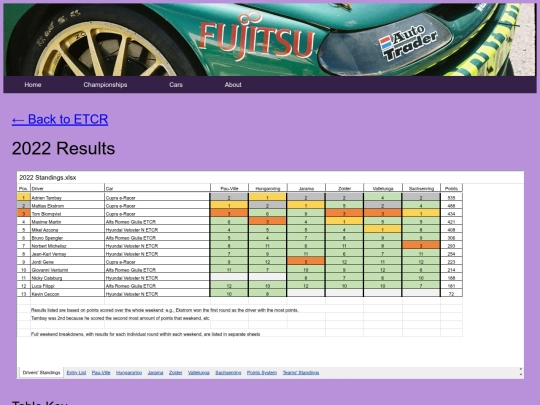Click the Points column header
The height and width of the screenshot is (405, 540).
click(451, 188)
